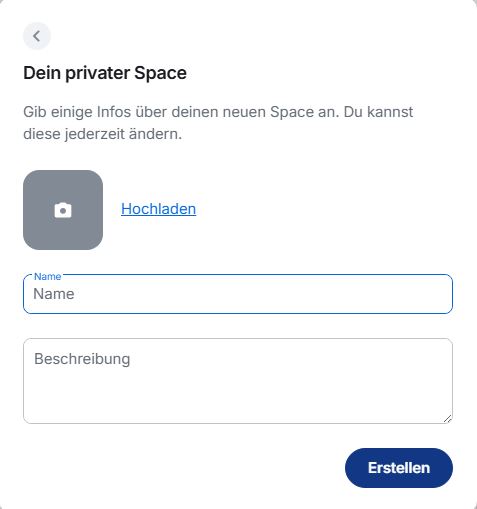The height and width of the screenshot is (509, 477).
Task: Open the Hochladen upload link
Action: [158, 209]
